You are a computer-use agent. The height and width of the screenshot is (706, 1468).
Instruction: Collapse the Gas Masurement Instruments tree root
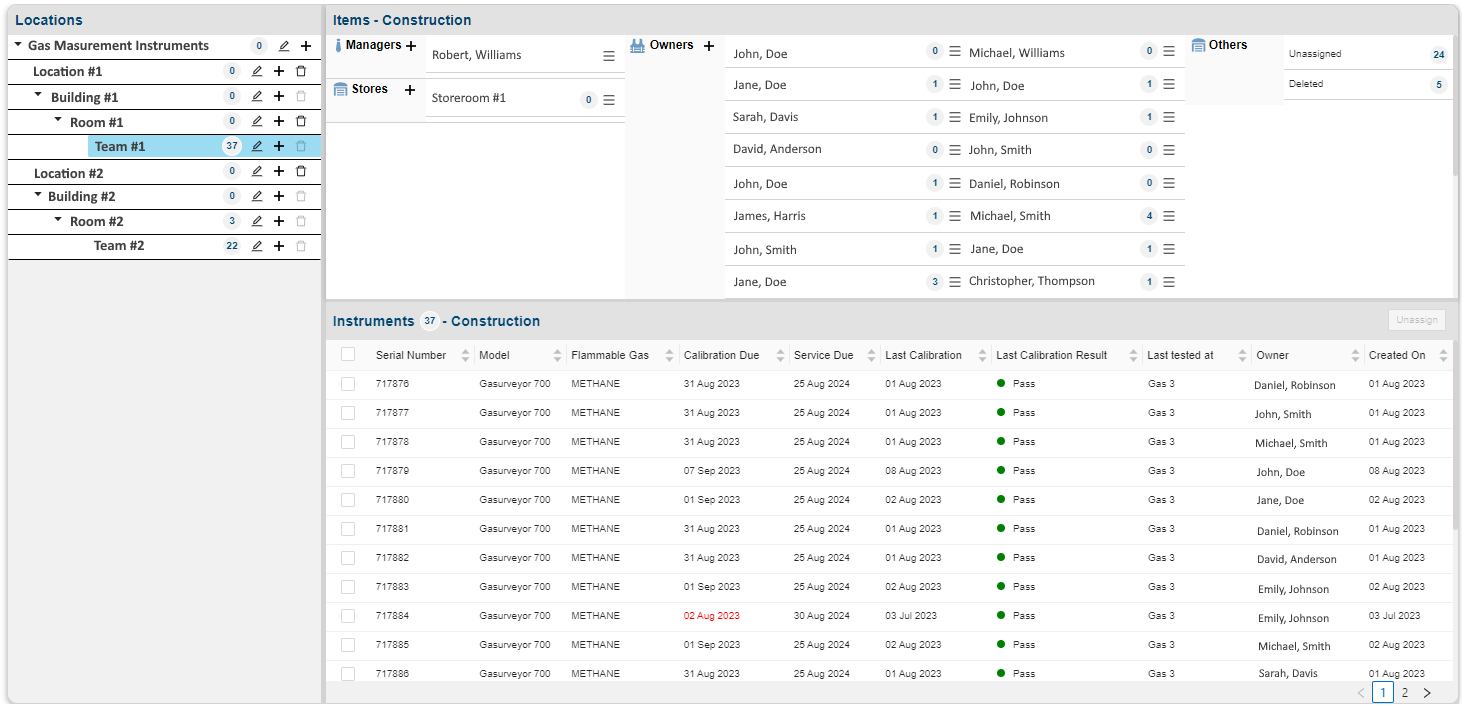click(x=18, y=45)
